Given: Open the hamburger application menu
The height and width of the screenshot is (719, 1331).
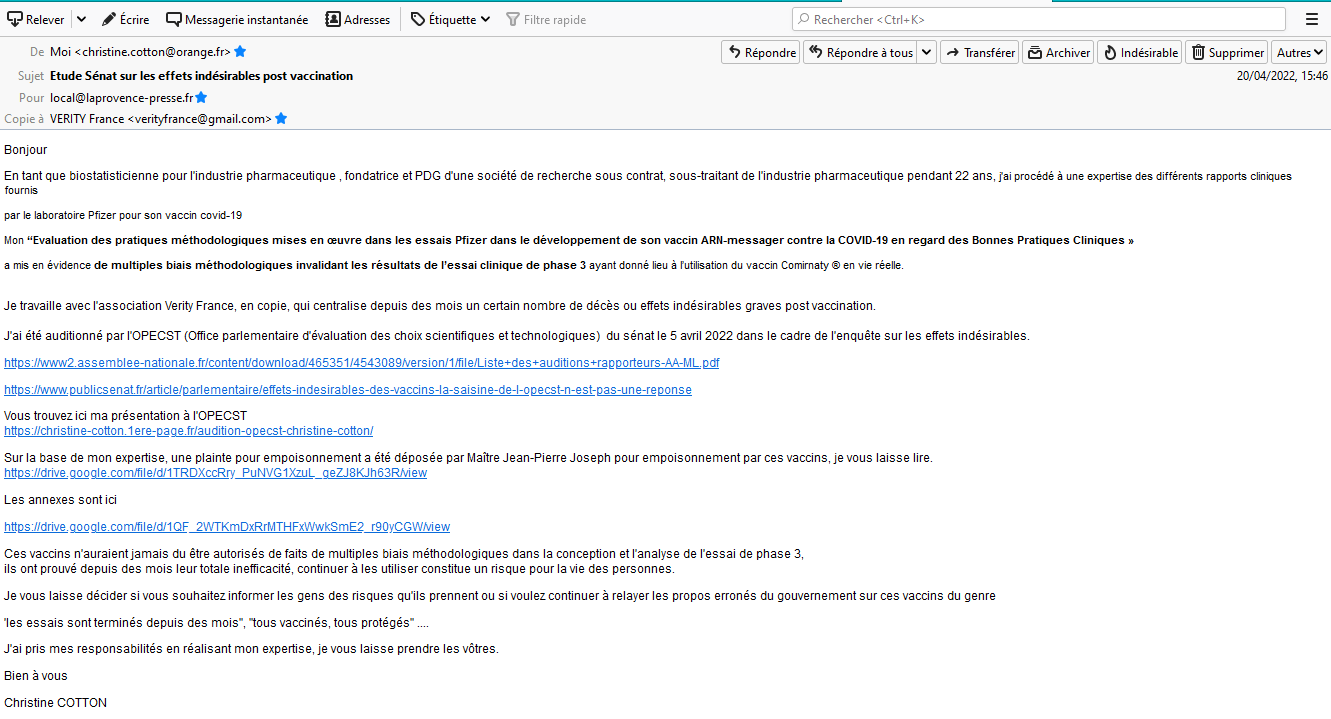Looking at the screenshot, I should tap(1311, 20).
